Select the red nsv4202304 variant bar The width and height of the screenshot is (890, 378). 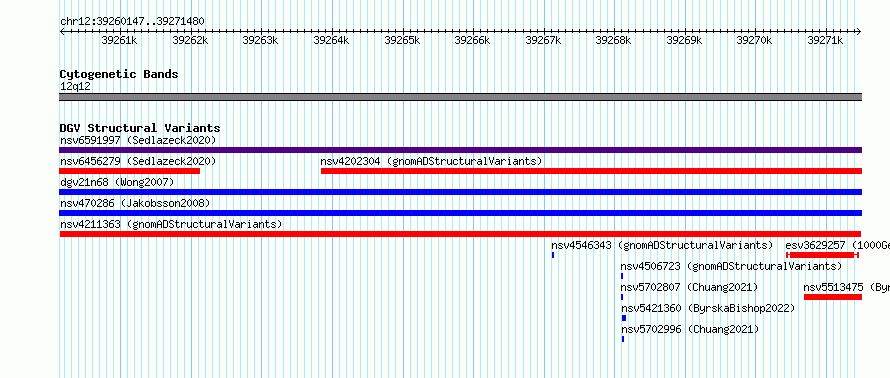coord(591,171)
